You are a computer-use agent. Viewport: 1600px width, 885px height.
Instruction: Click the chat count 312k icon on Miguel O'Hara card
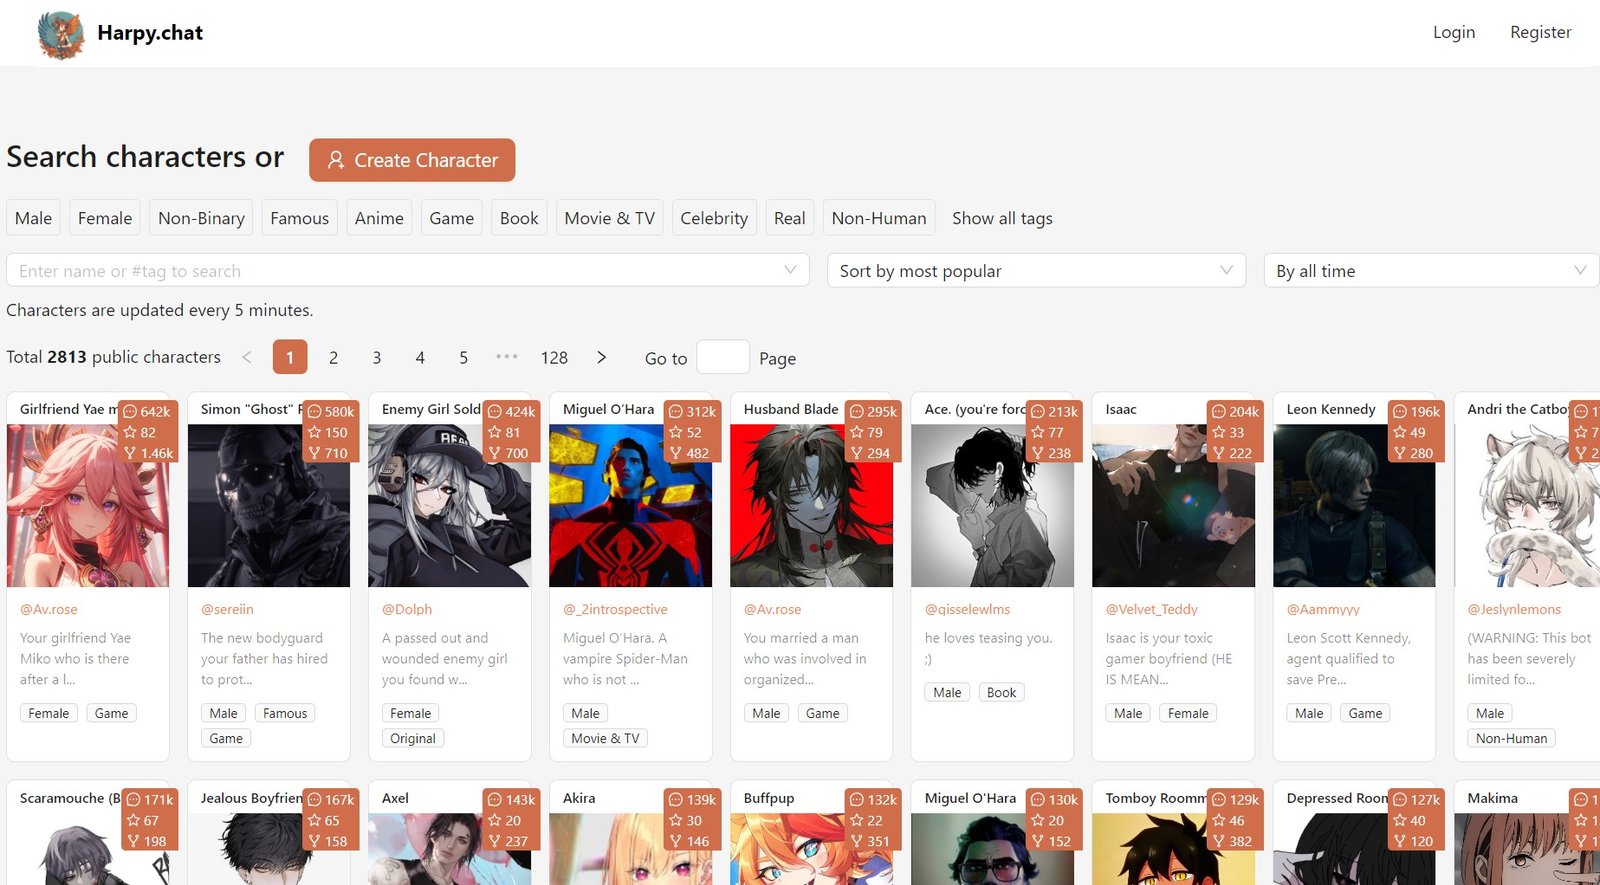click(x=676, y=412)
